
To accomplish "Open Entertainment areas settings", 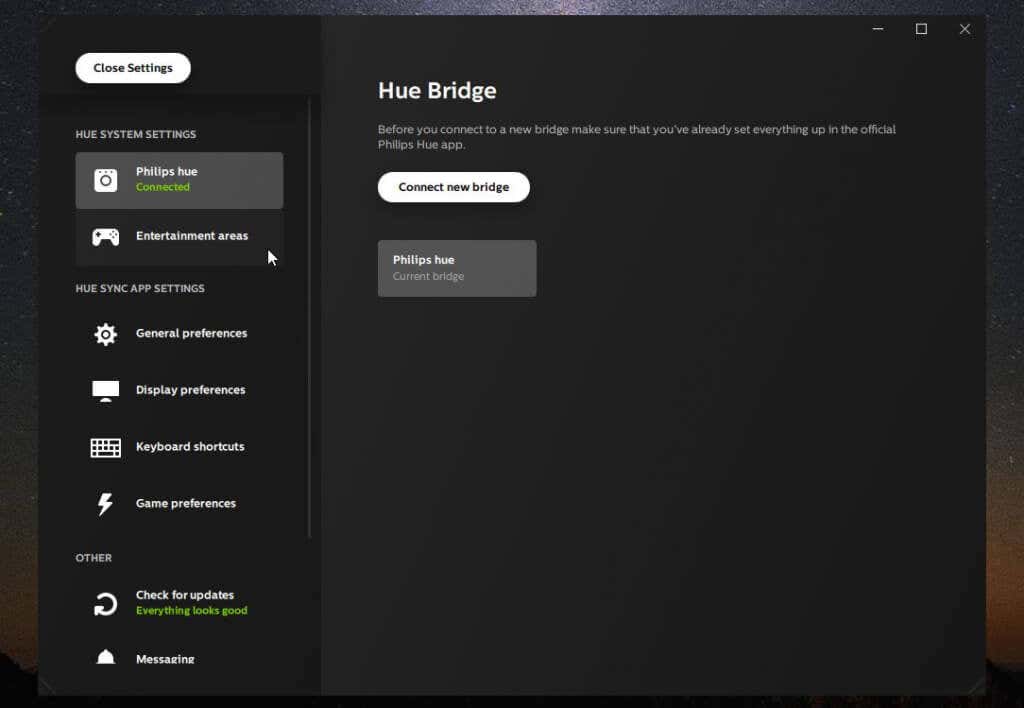I will 191,236.
